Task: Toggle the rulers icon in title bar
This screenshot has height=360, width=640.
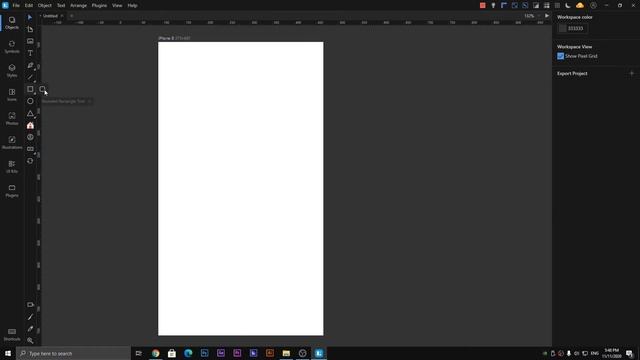Action: [504, 5]
